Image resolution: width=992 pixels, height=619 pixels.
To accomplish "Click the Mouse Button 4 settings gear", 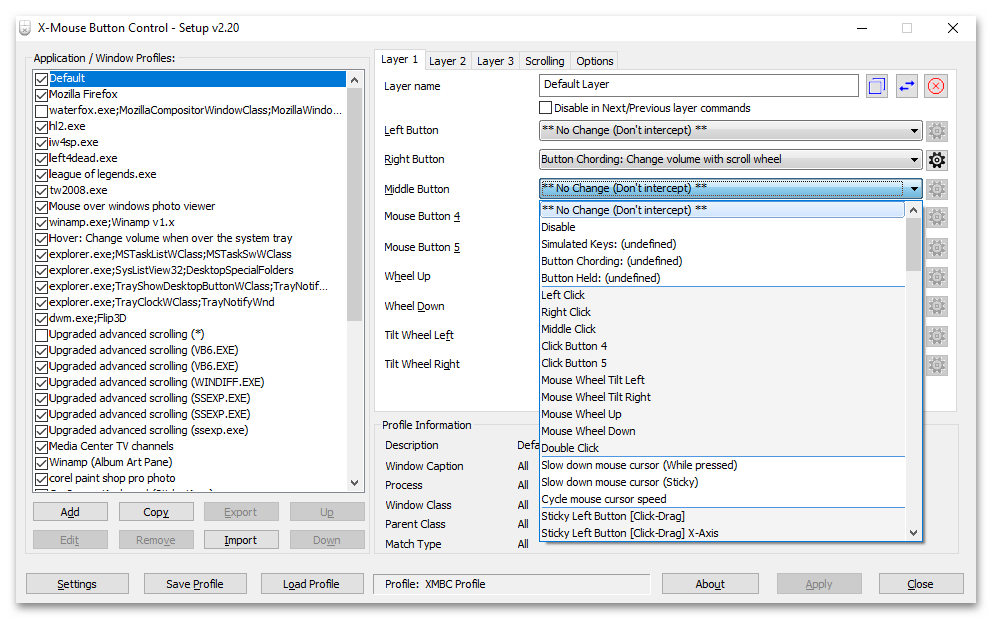I will tap(937, 218).
